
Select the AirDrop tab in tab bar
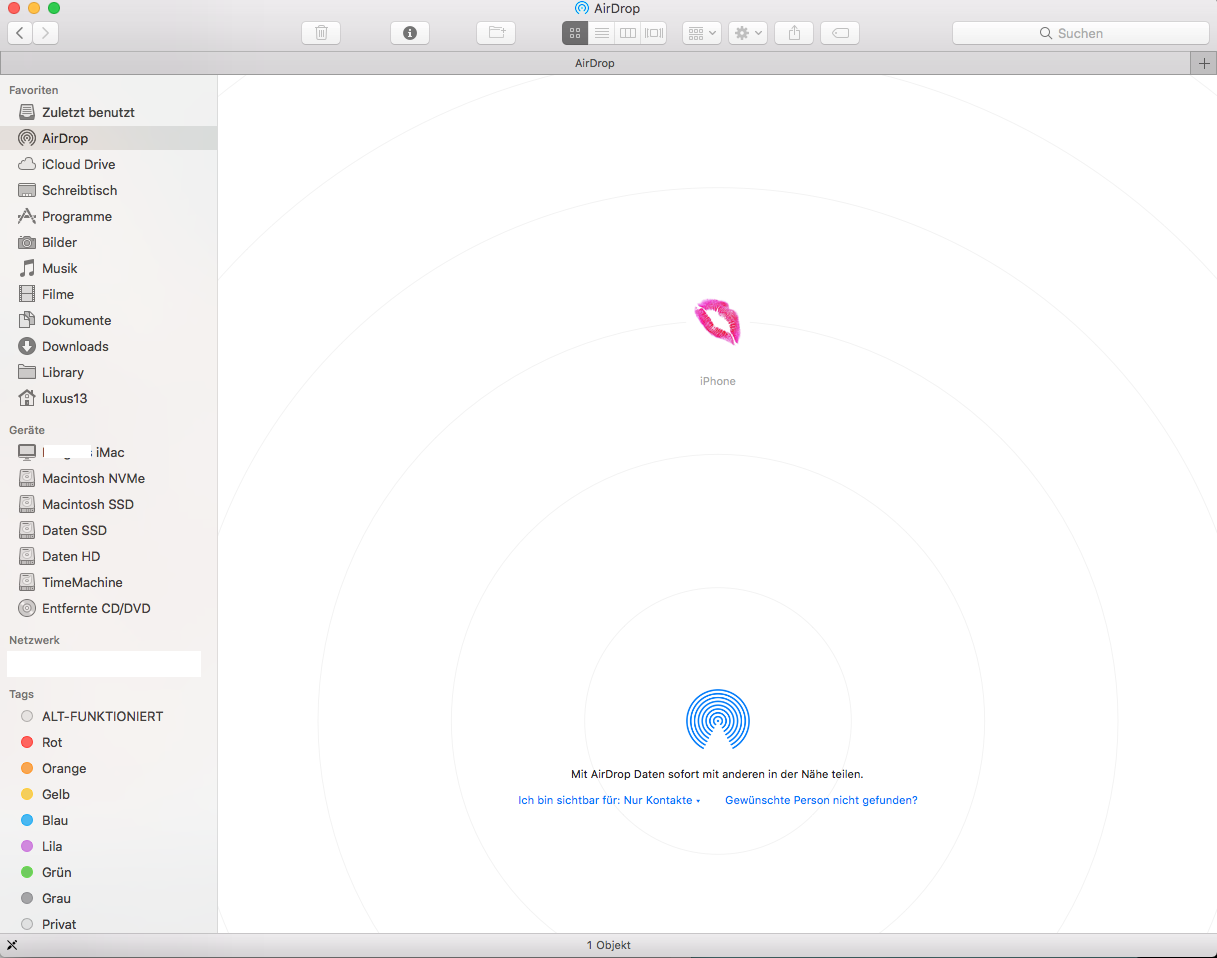[595, 63]
